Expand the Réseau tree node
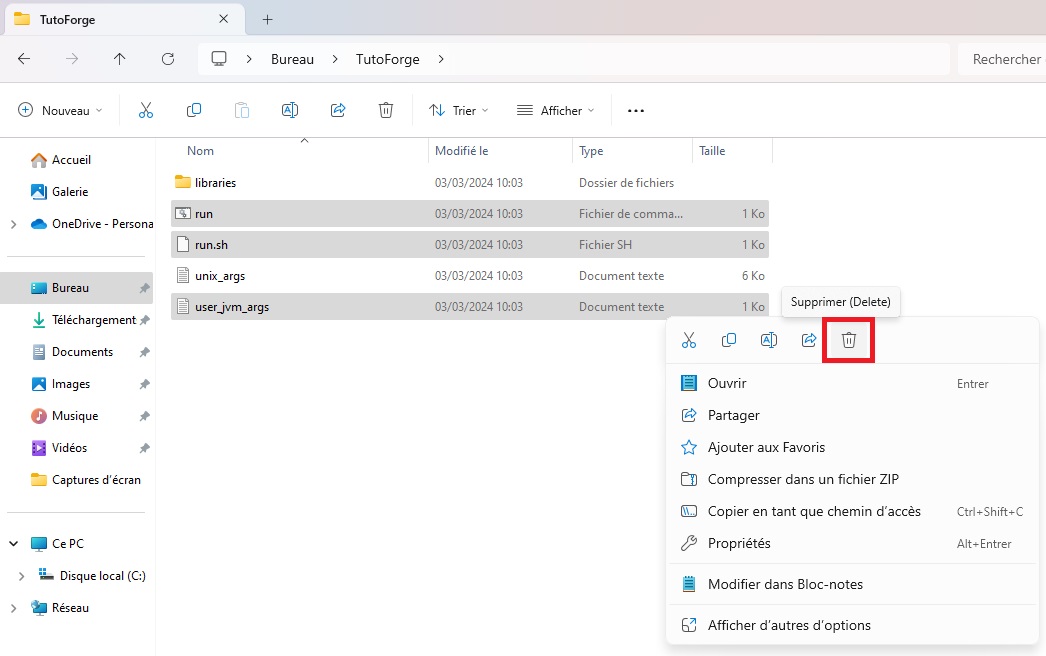This screenshot has height=656, width=1046. (13, 608)
